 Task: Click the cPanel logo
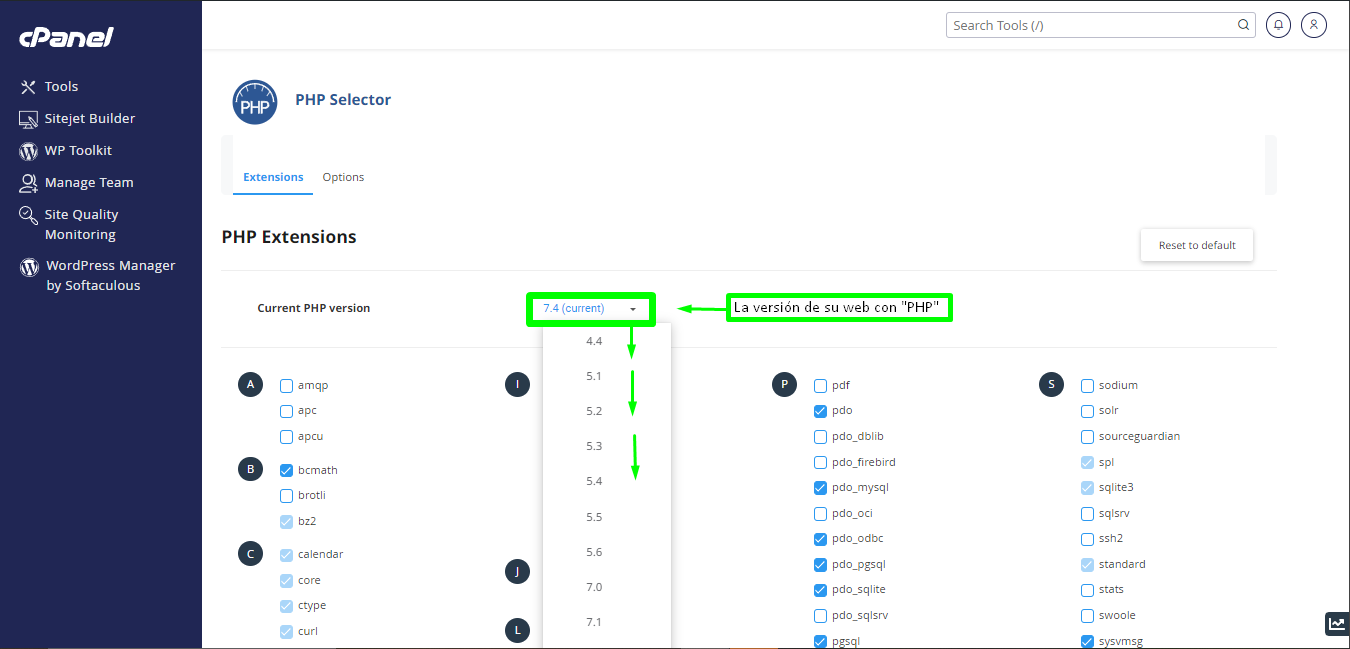[x=66, y=37]
